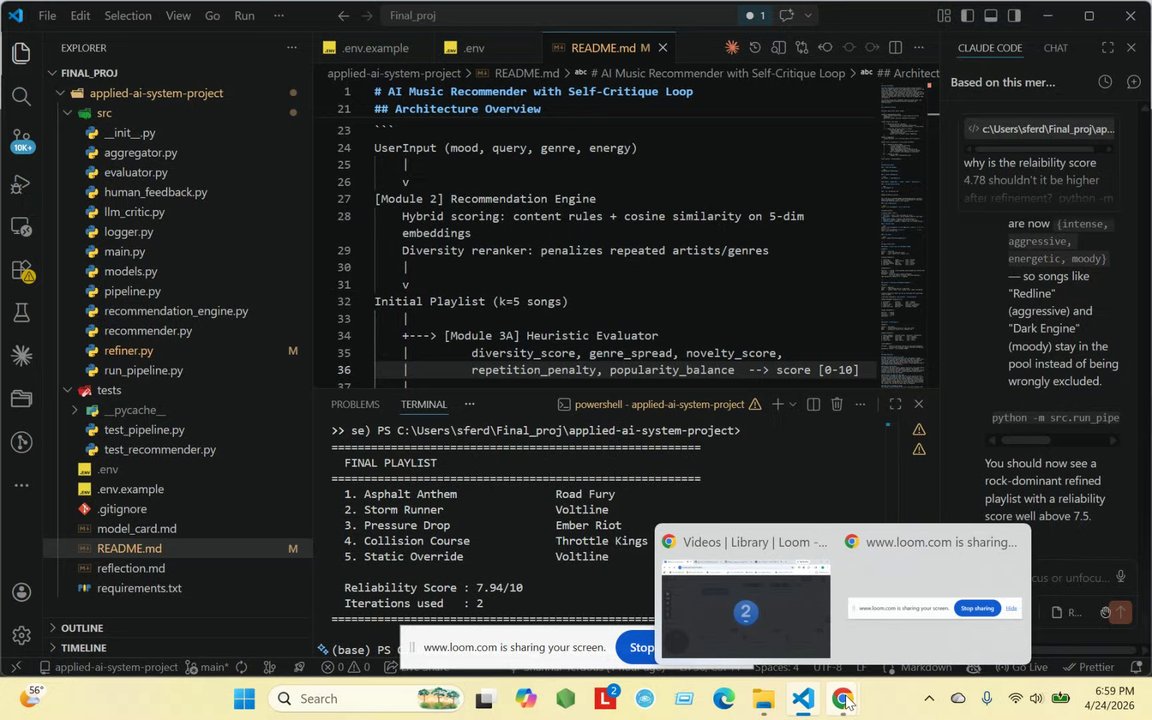Image resolution: width=1152 pixels, height=720 pixels.
Task: Open the Manage gear in activity bar
Action: [x=21, y=635]
